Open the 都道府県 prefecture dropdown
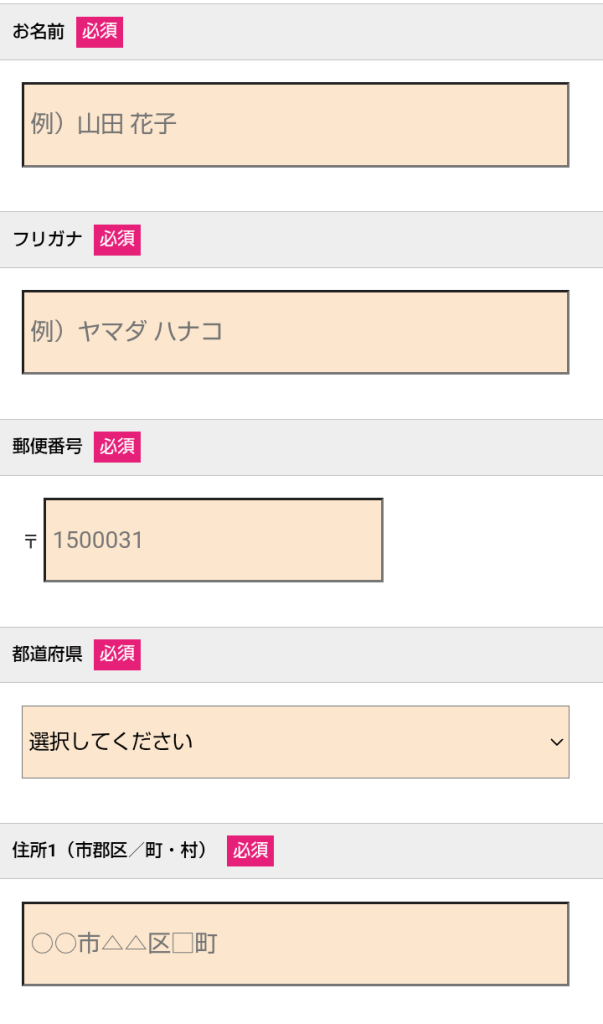This screenshot has height=1024, width=603. tap(295, 742)
